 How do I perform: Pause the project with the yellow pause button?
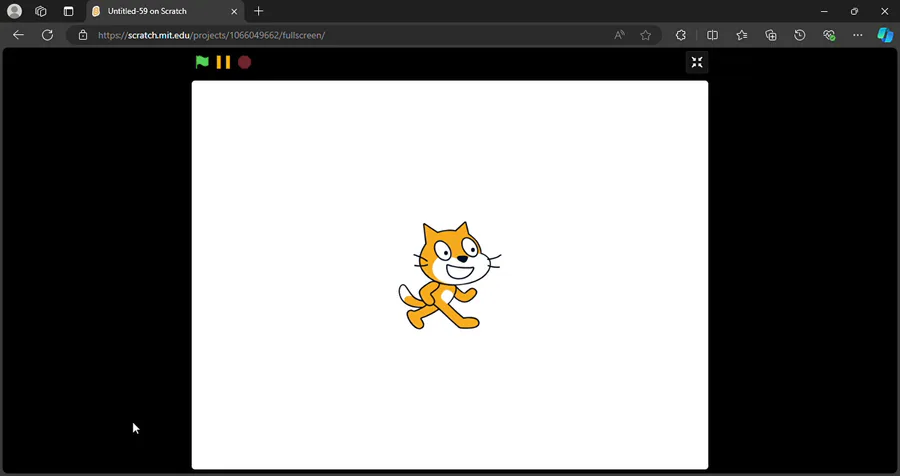[223, 62]
